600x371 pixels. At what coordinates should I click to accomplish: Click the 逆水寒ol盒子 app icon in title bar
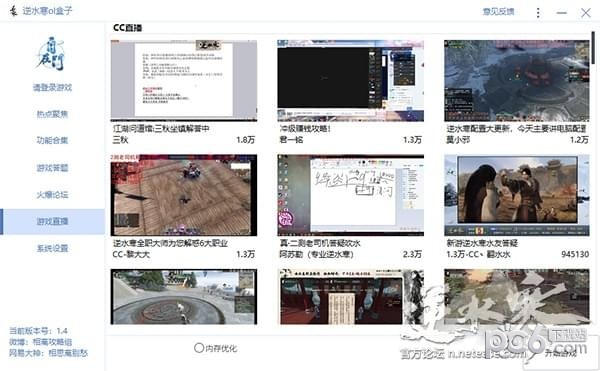tap(14, 11)
